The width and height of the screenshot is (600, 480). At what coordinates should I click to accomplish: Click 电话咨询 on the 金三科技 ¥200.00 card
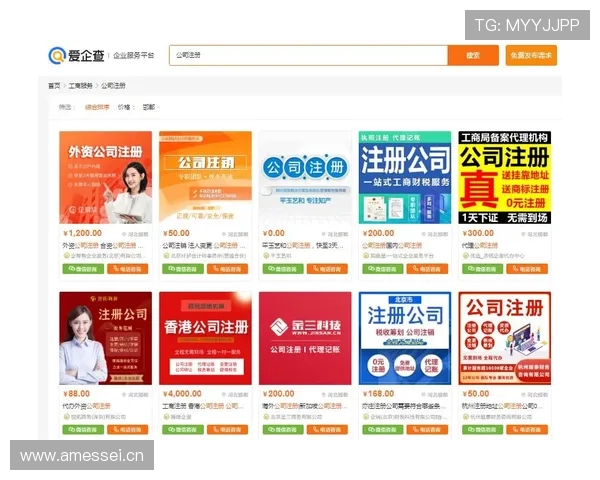[x=328, y=430]
